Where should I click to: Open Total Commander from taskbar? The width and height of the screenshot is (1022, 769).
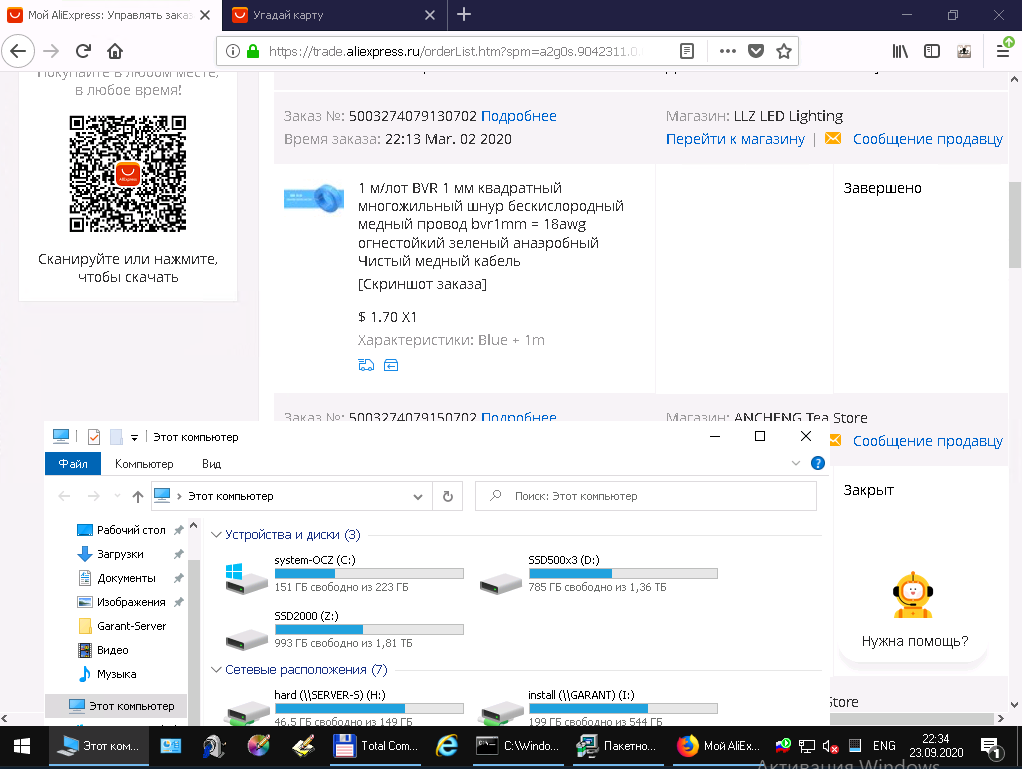(x=374, y=746)
